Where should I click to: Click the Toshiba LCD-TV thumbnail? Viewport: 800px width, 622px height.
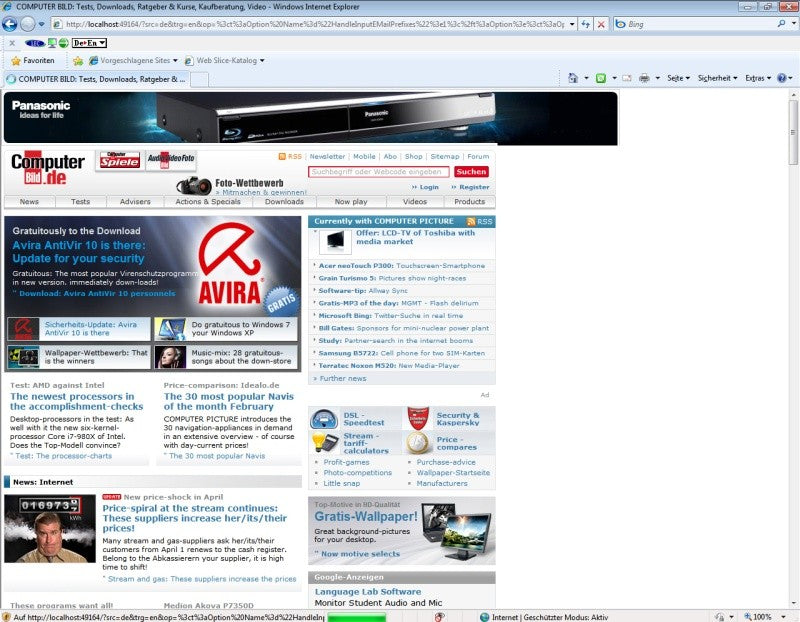(x=335, y=241)
